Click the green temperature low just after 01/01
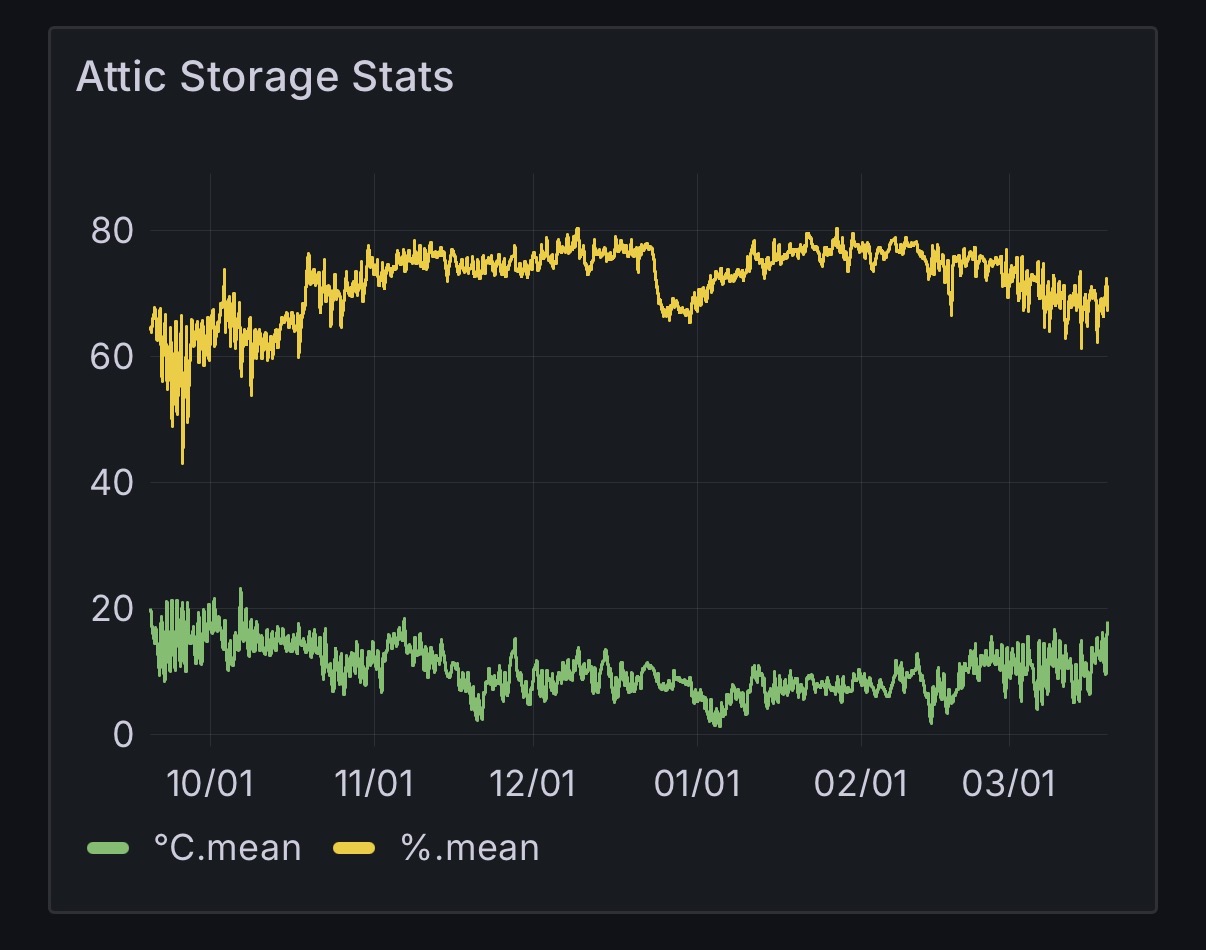Viewport: 1206px width, 950px height. pyautogui.click(x=717, y=724)
